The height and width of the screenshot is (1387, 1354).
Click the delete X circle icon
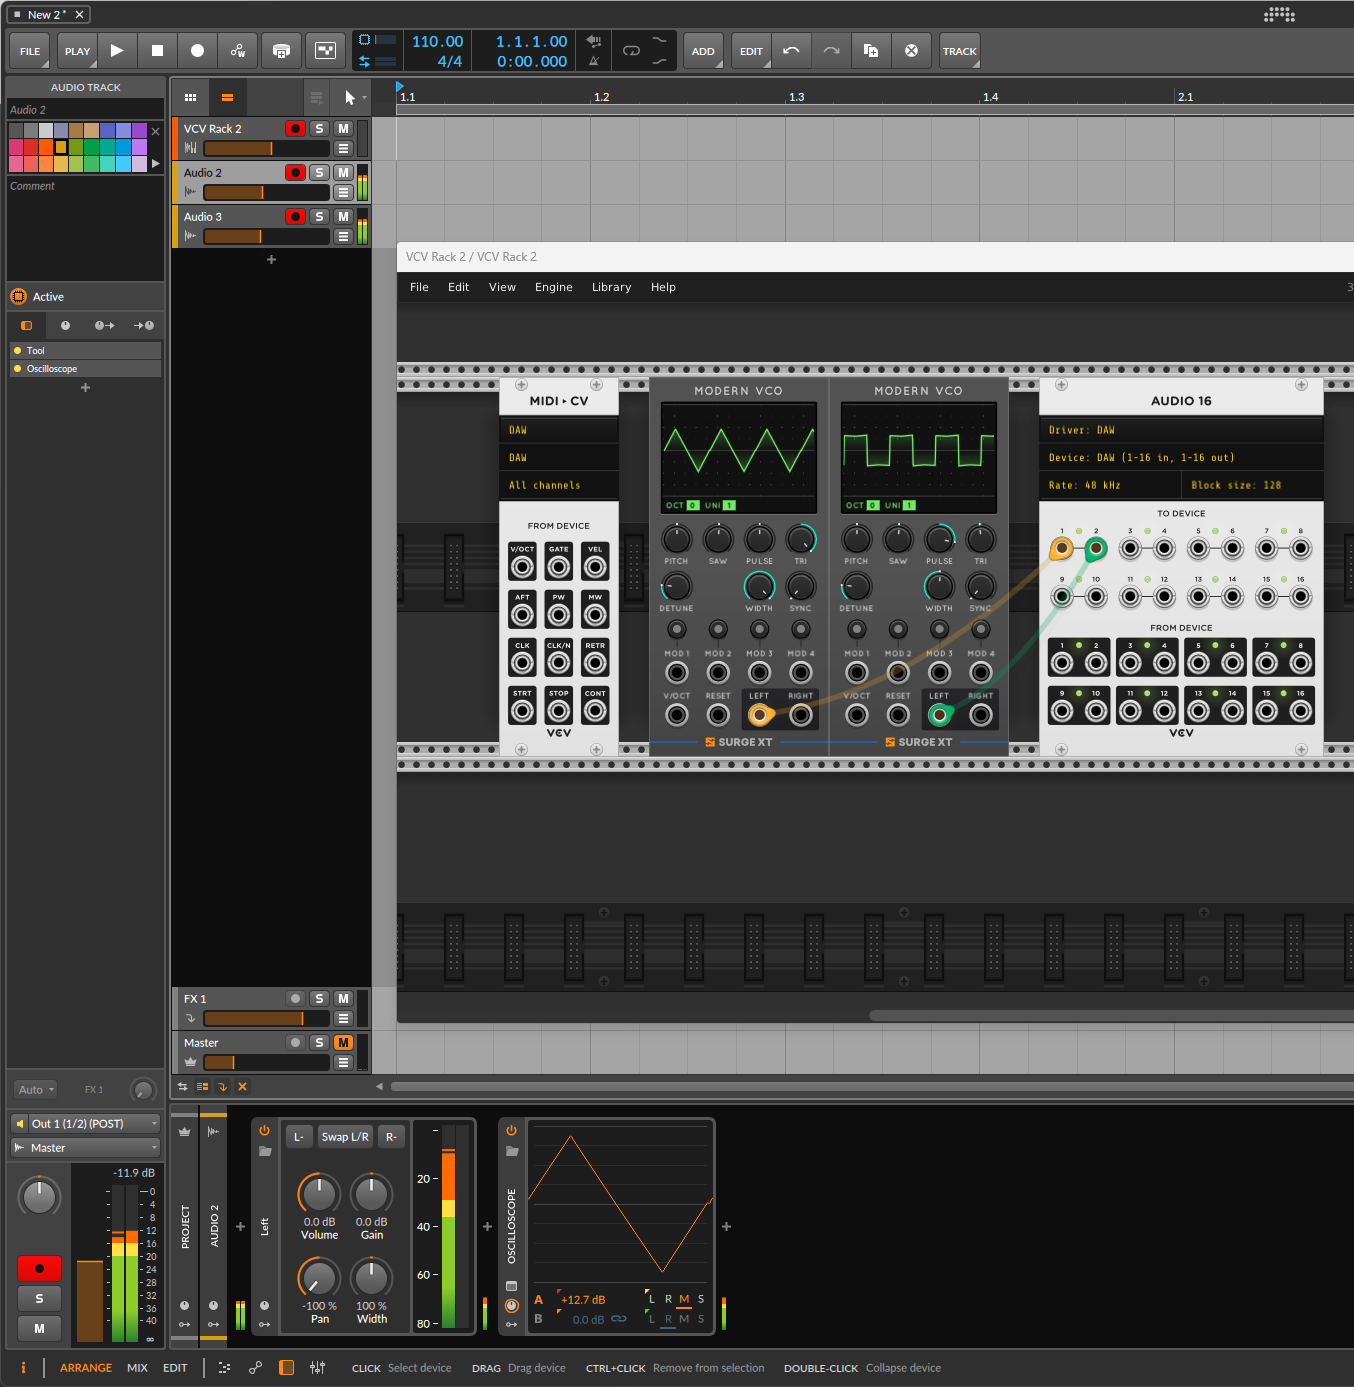pos(911,51)
